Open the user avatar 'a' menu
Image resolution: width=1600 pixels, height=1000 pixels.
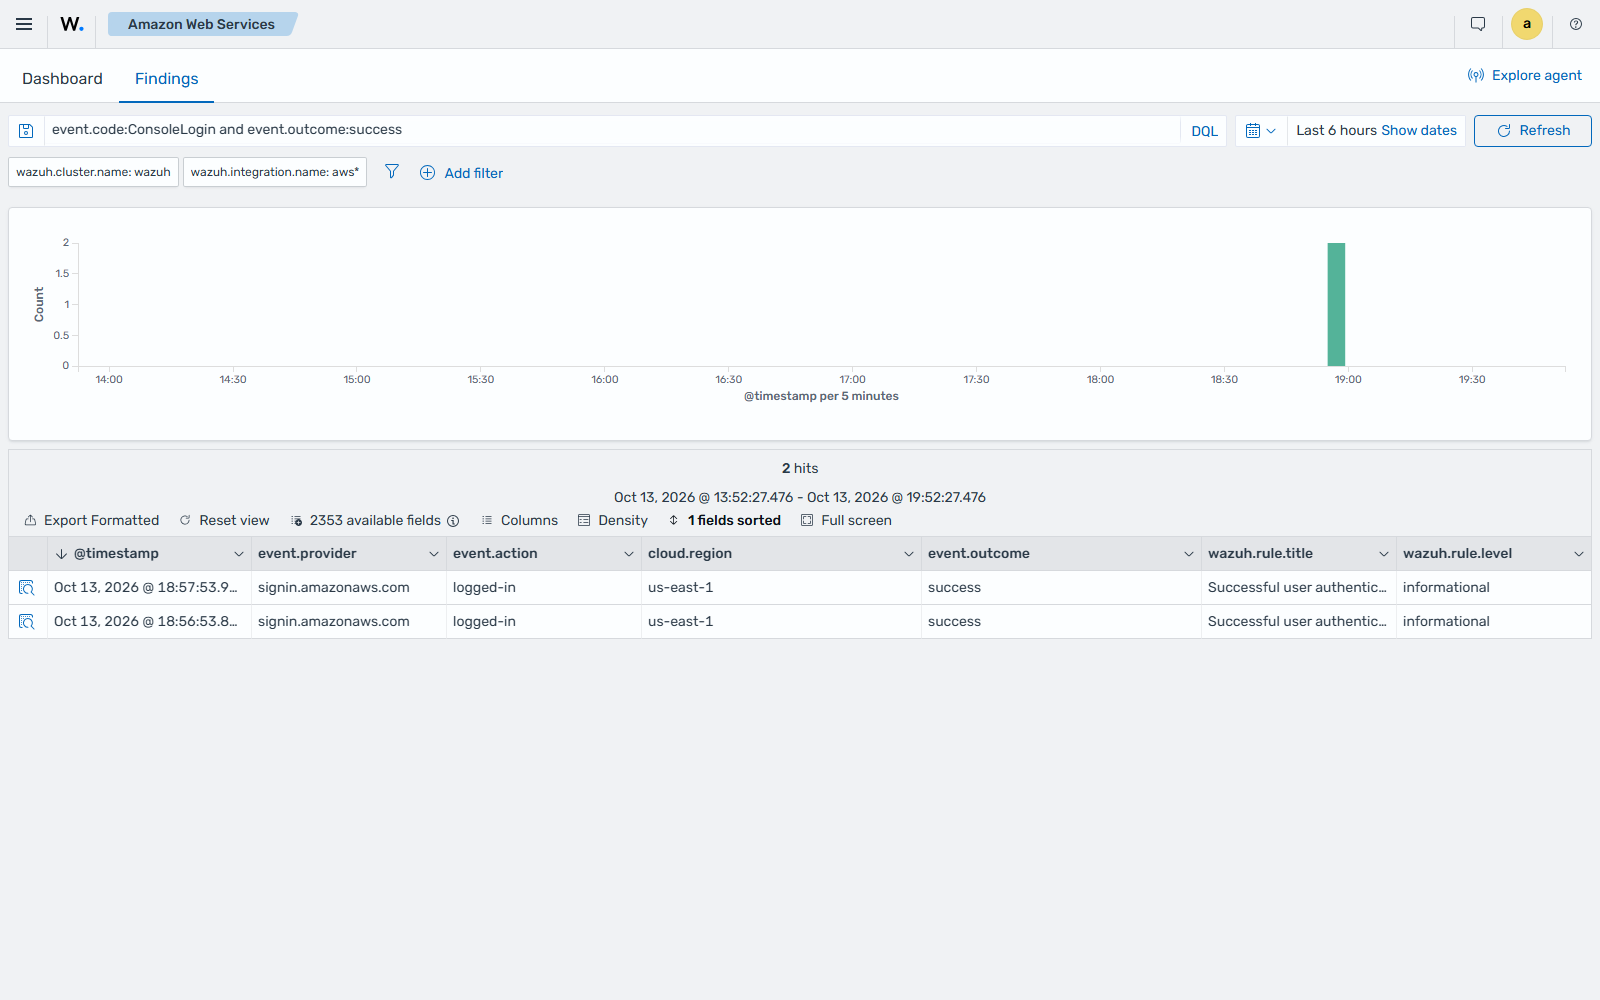click(x=1527, y=24)
